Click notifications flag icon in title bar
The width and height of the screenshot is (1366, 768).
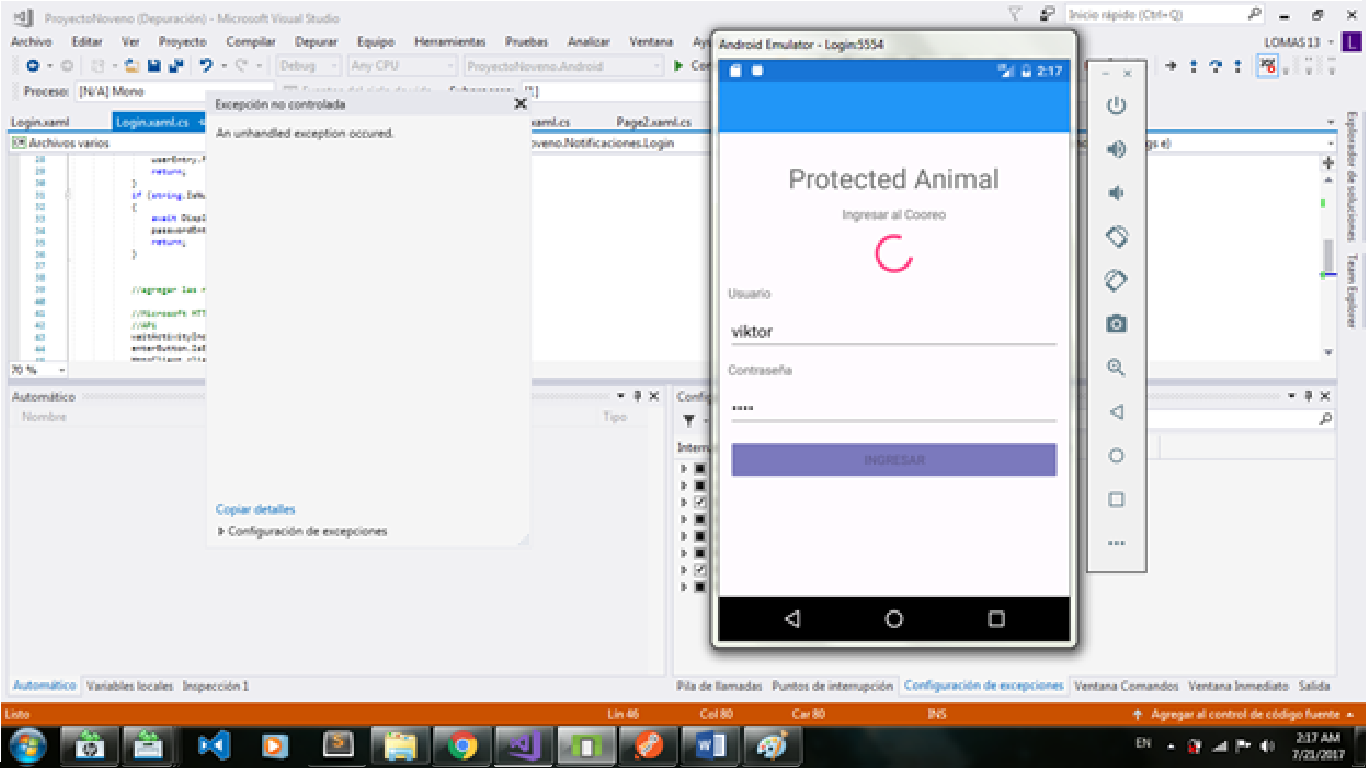click(x=1015, y=15)
